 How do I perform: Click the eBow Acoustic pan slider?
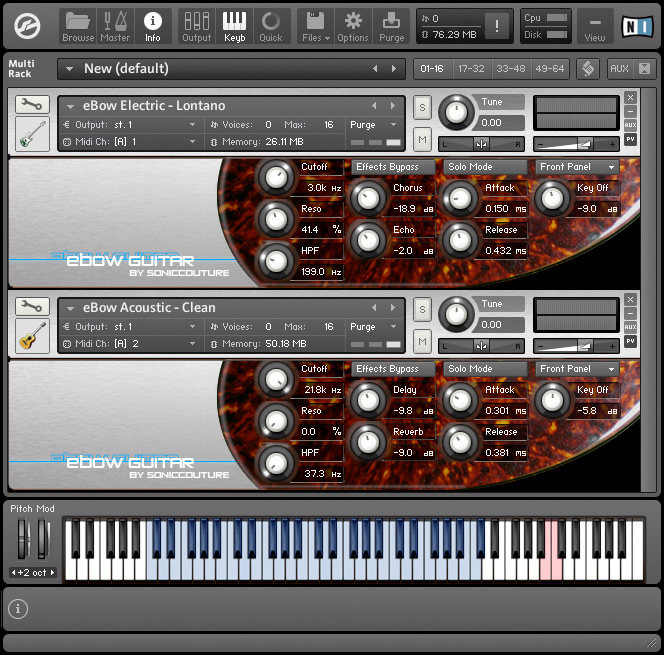(x=481, y=346)
